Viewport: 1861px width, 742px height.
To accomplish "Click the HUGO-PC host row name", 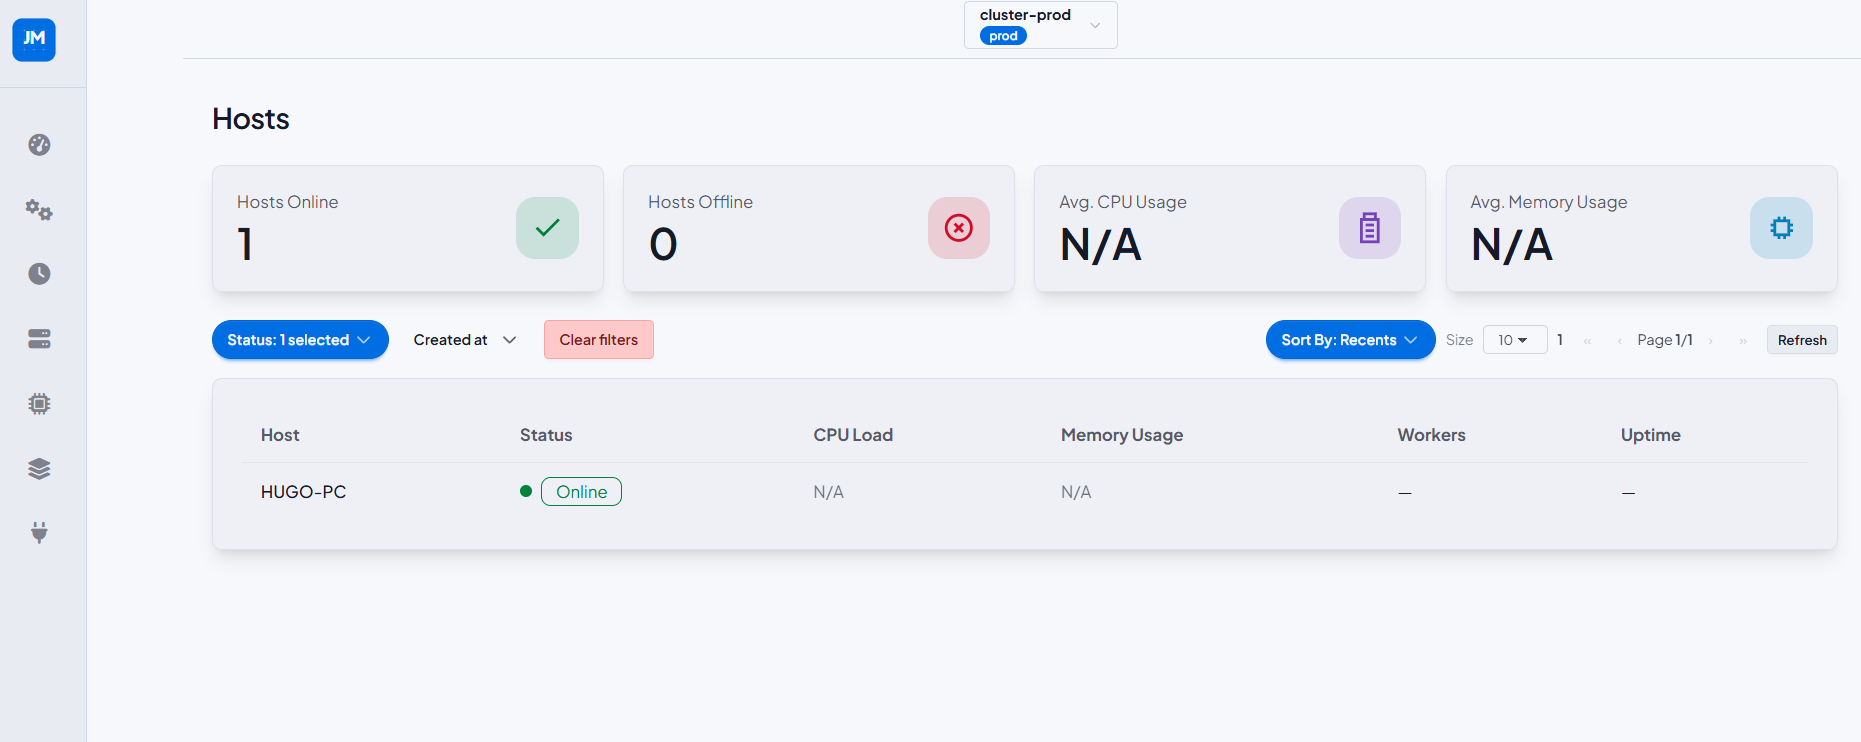I will 303,492.
